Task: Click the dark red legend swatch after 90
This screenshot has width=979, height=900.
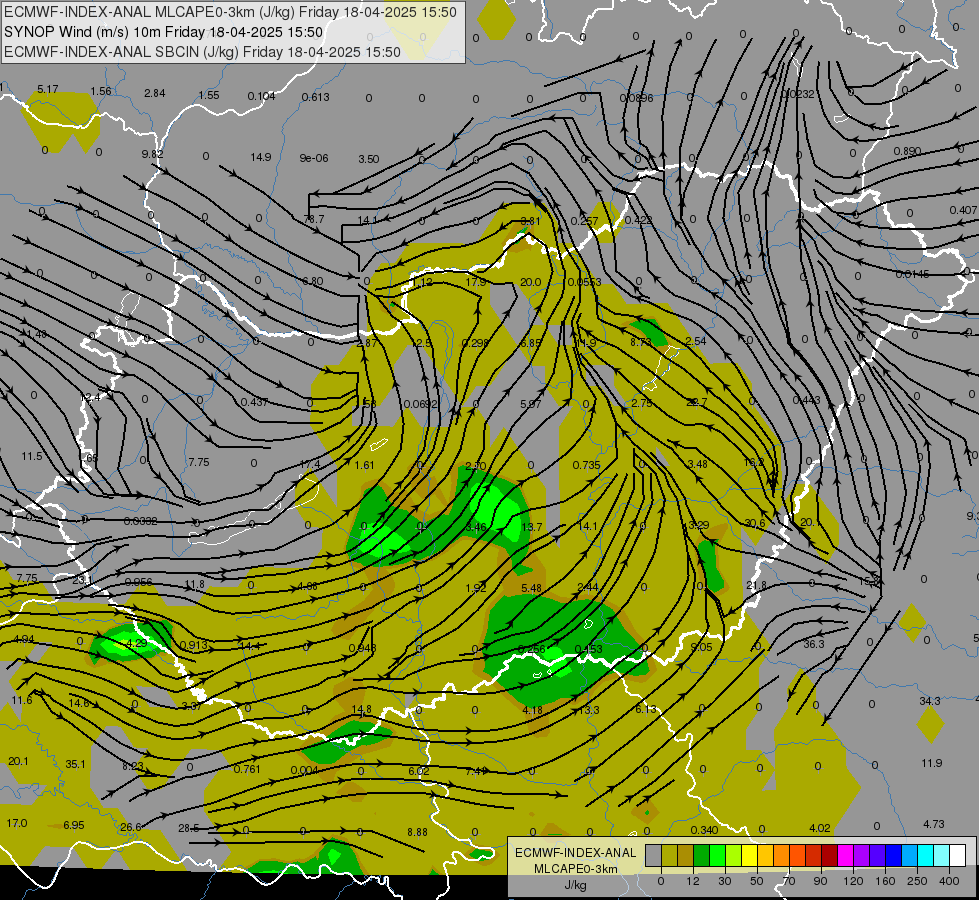Action: pos(829,855)
